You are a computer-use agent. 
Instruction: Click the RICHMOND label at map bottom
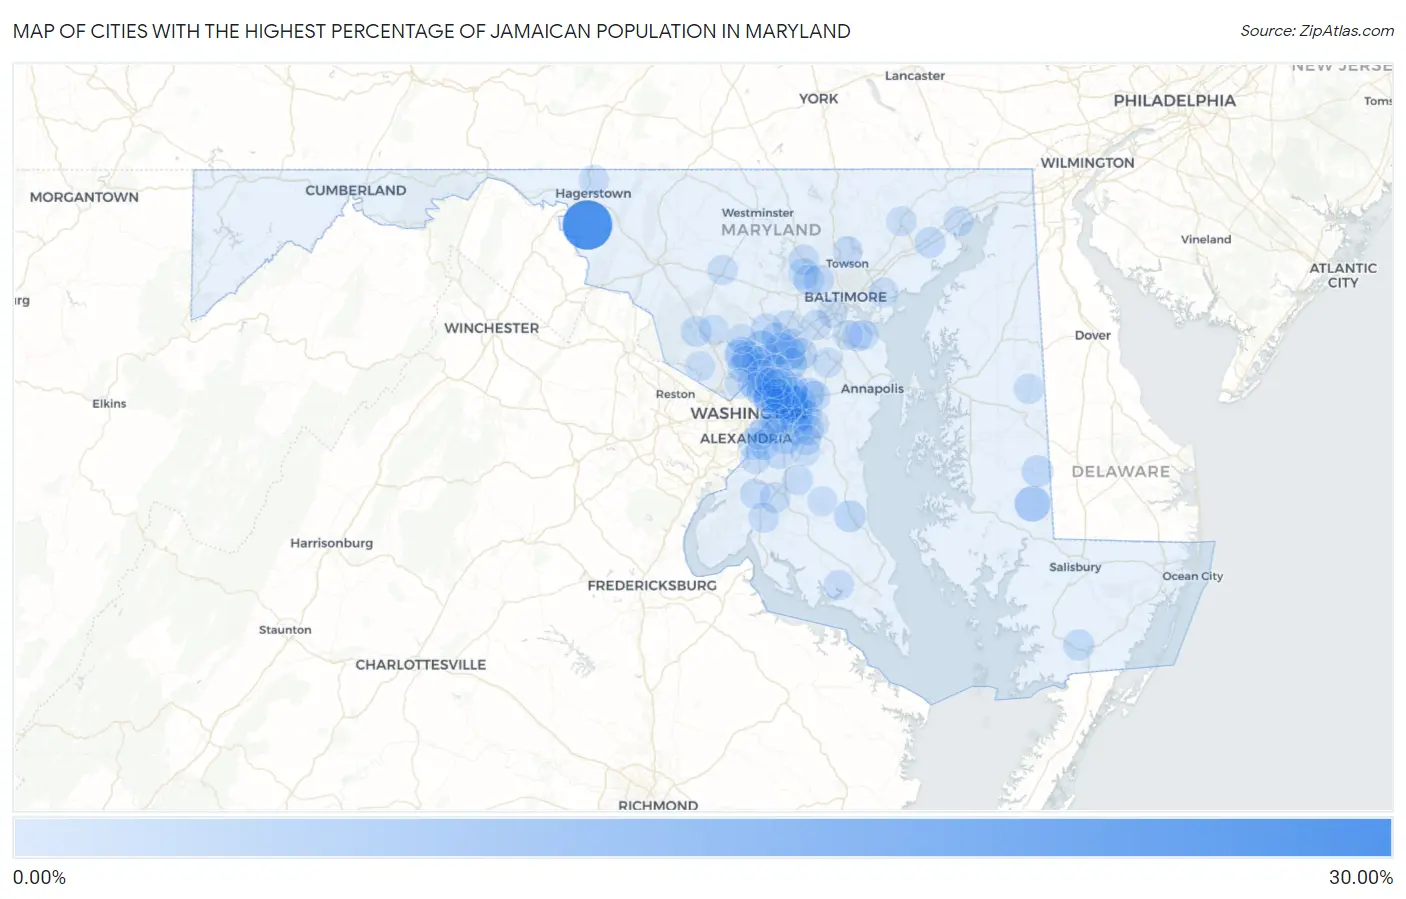658,805
